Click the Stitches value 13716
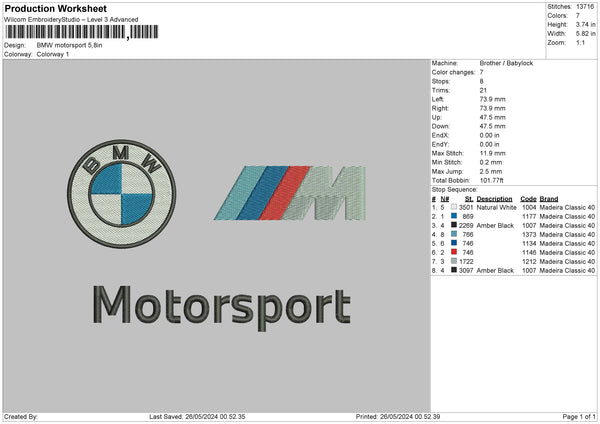 click(x=585, y=7)
